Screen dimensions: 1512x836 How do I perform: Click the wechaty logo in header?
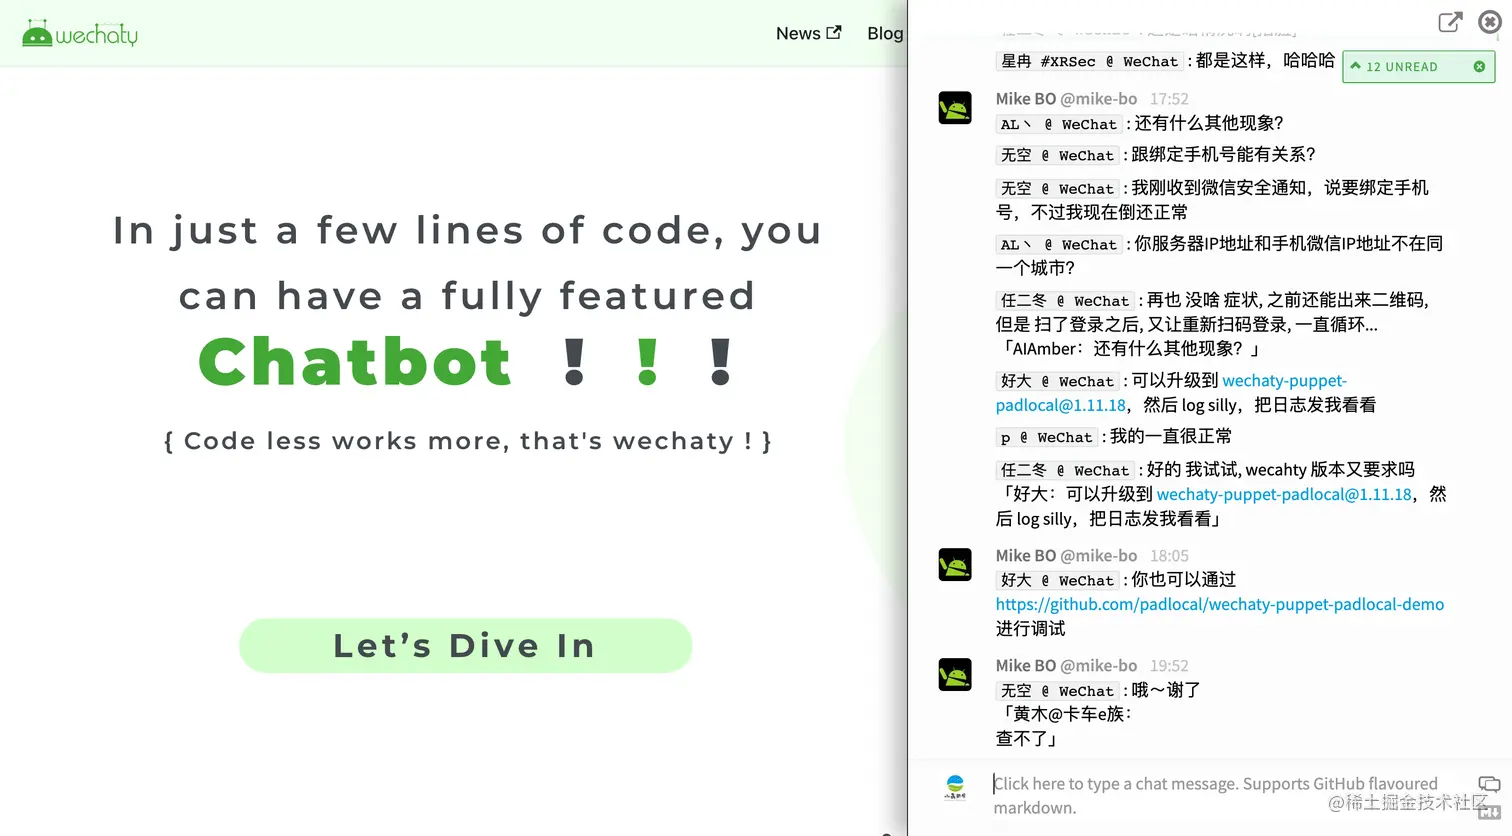click(x=80, y=34)
